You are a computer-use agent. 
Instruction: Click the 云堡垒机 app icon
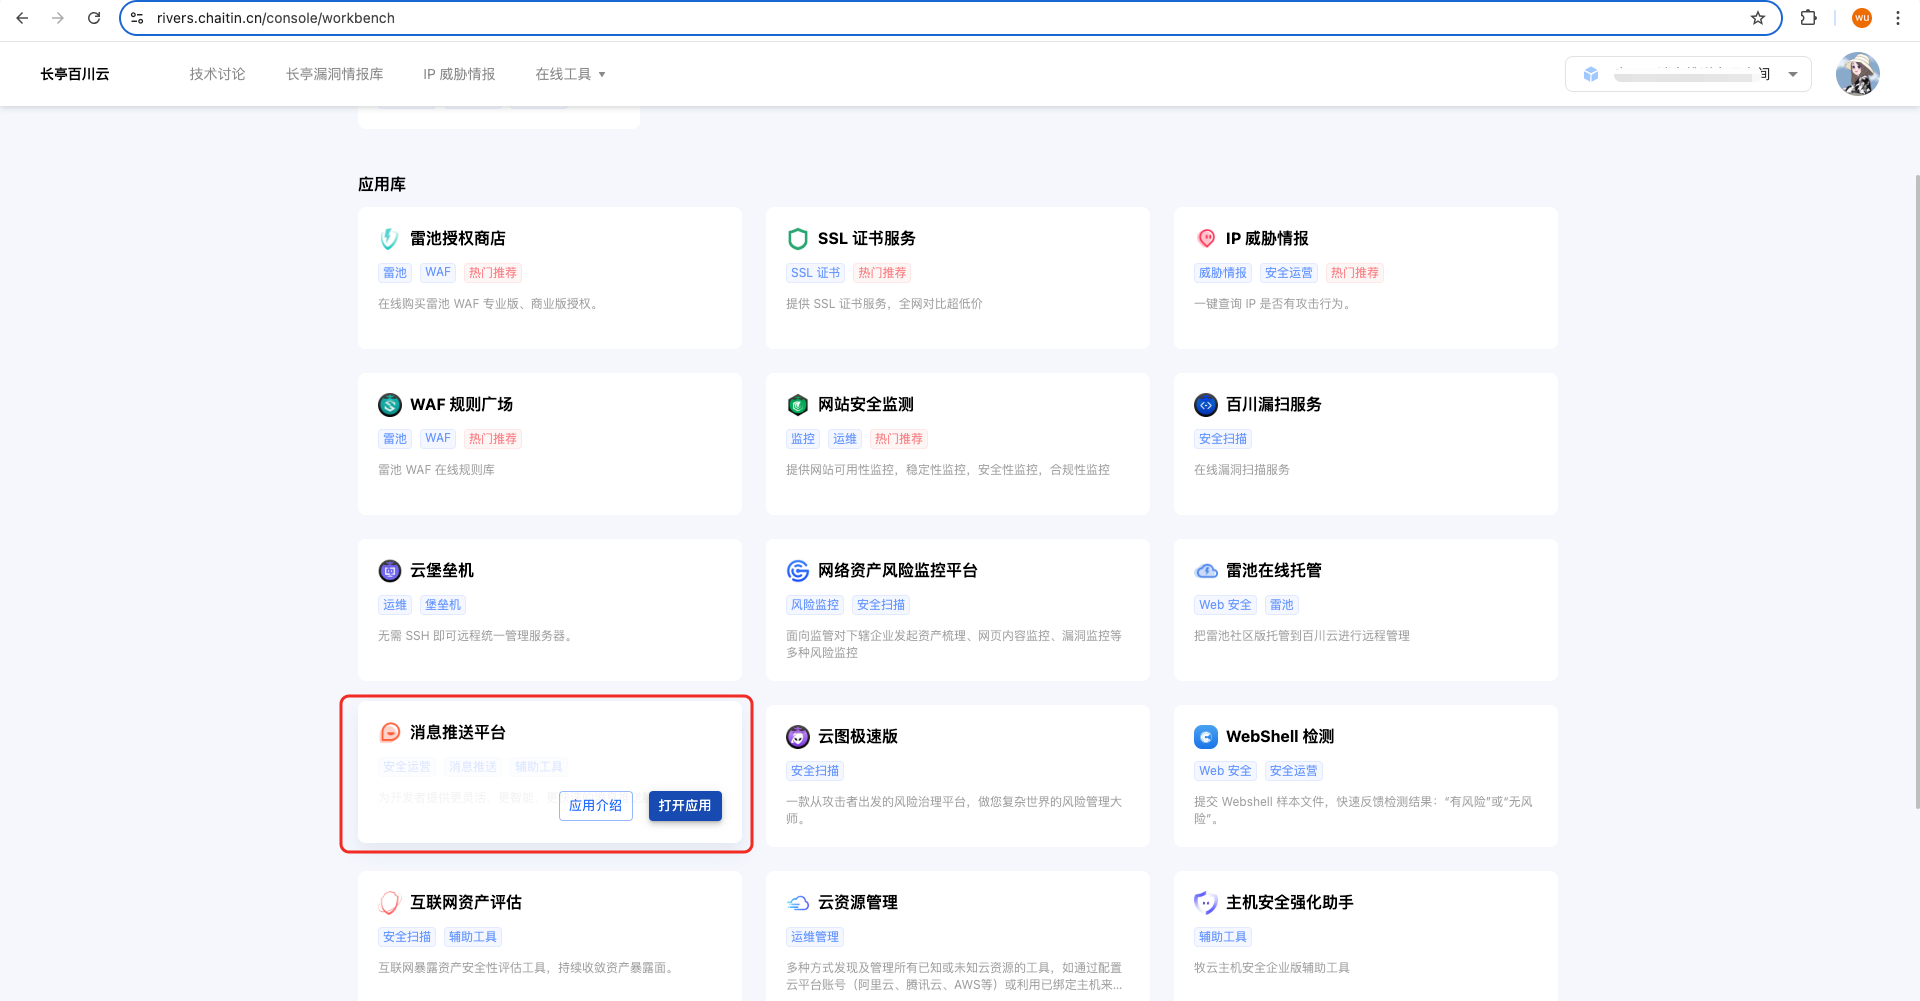(x=389, y=571)
